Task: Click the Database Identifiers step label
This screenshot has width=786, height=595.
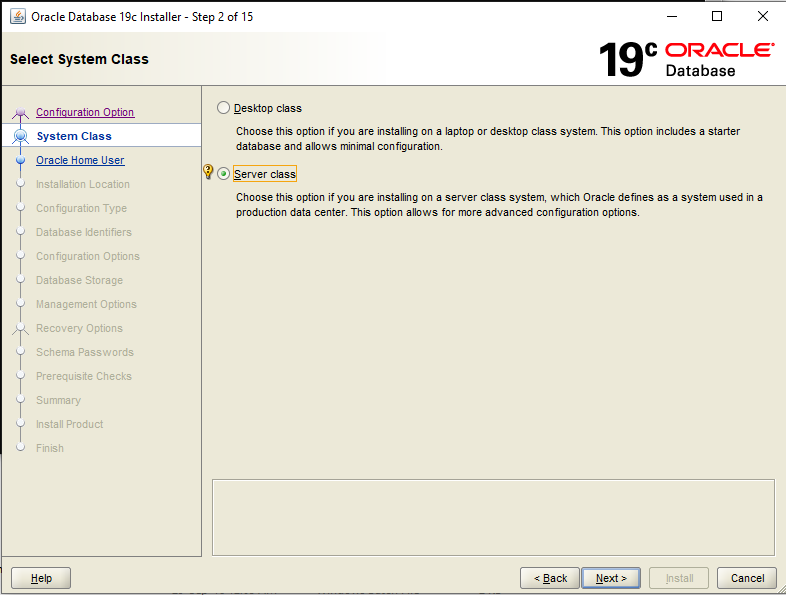Action: [84, 233]
